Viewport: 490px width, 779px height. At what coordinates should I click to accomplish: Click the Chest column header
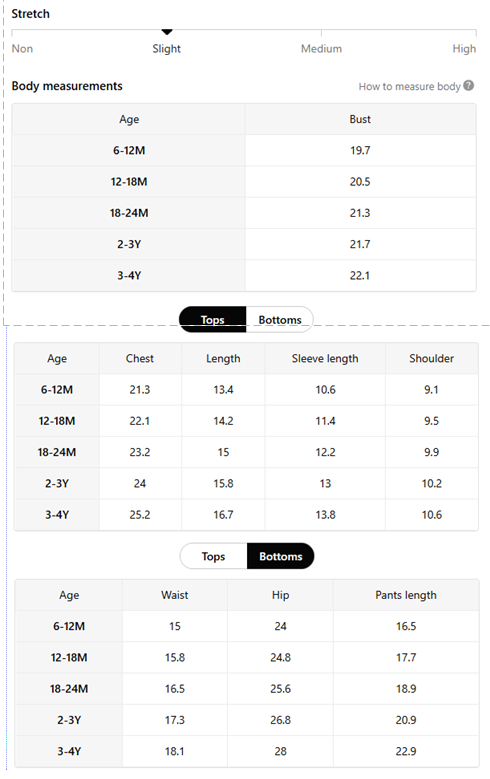[x=140, y=358]
